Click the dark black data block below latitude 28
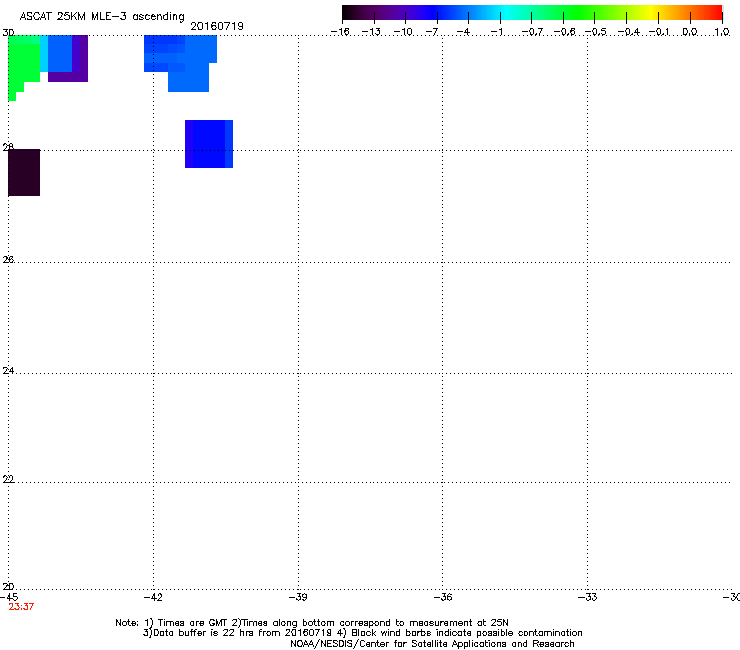740x650 pixels. tap(24, 172)
